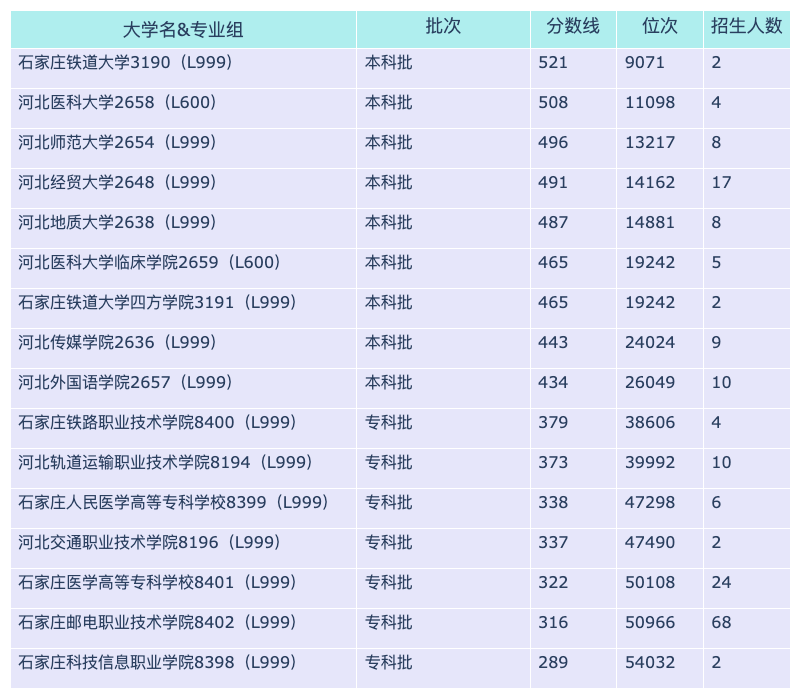The width and height of the screenshot is (800, 700).
Task: Click score 338 in 石家庄人民医学高等专科学校 row
Action: pos(553,503)
